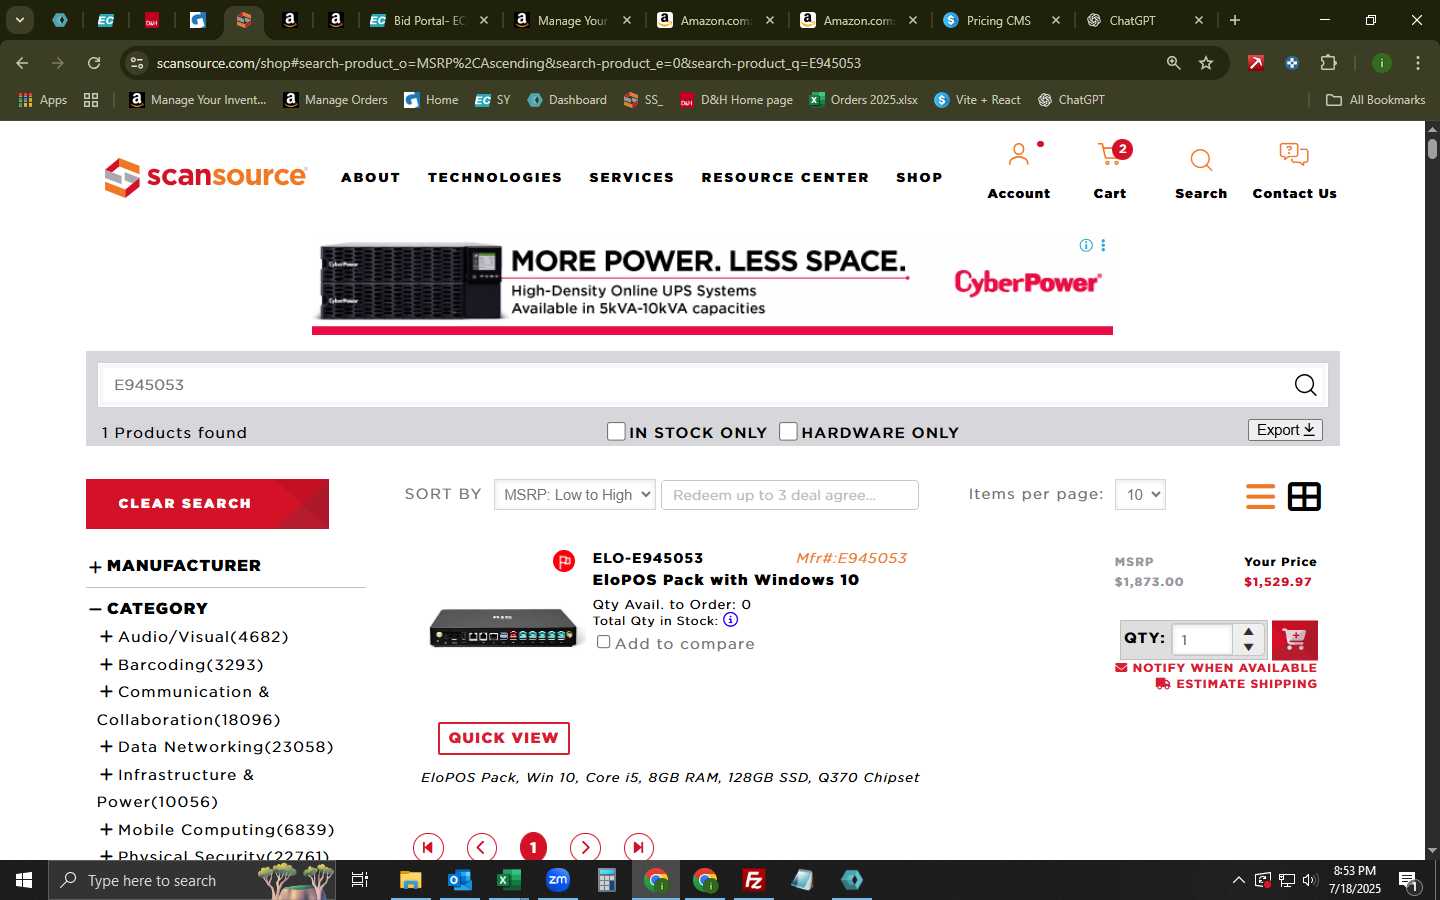Switch to the Pricing CMS tab
The height and width of the screenshot is (900, 1440).
[998, 20]
